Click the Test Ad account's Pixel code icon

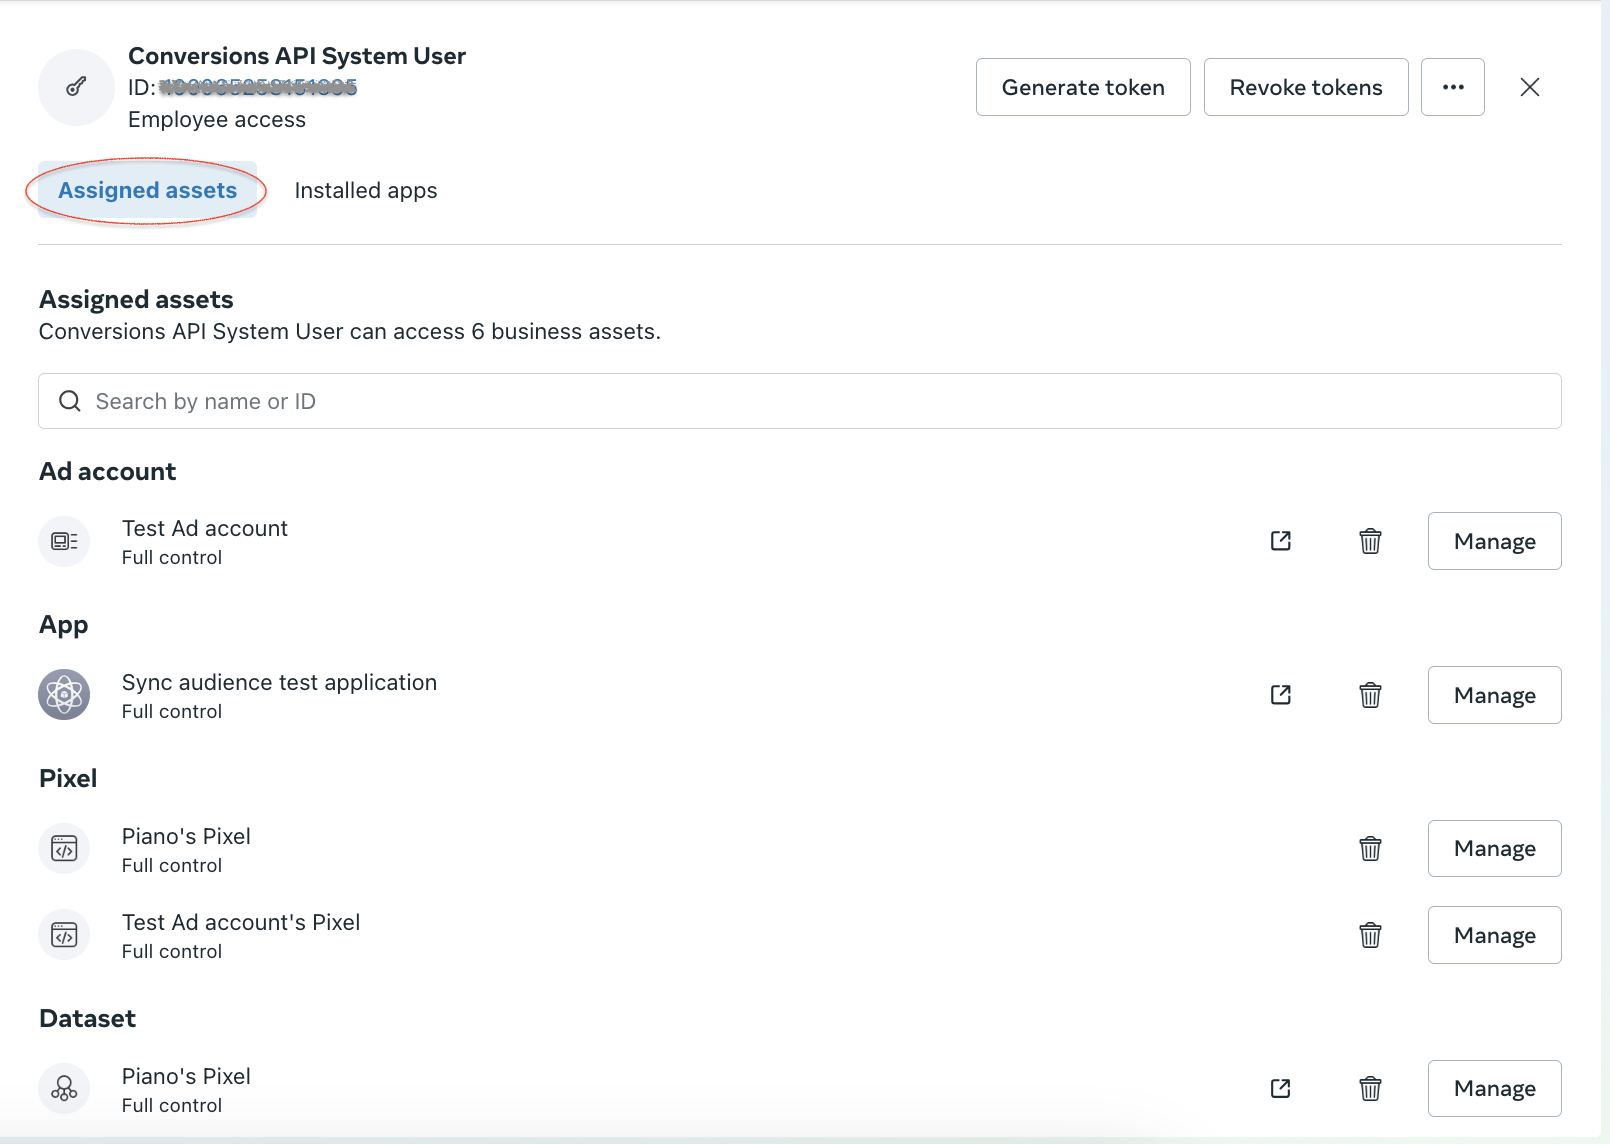(64, 935)
